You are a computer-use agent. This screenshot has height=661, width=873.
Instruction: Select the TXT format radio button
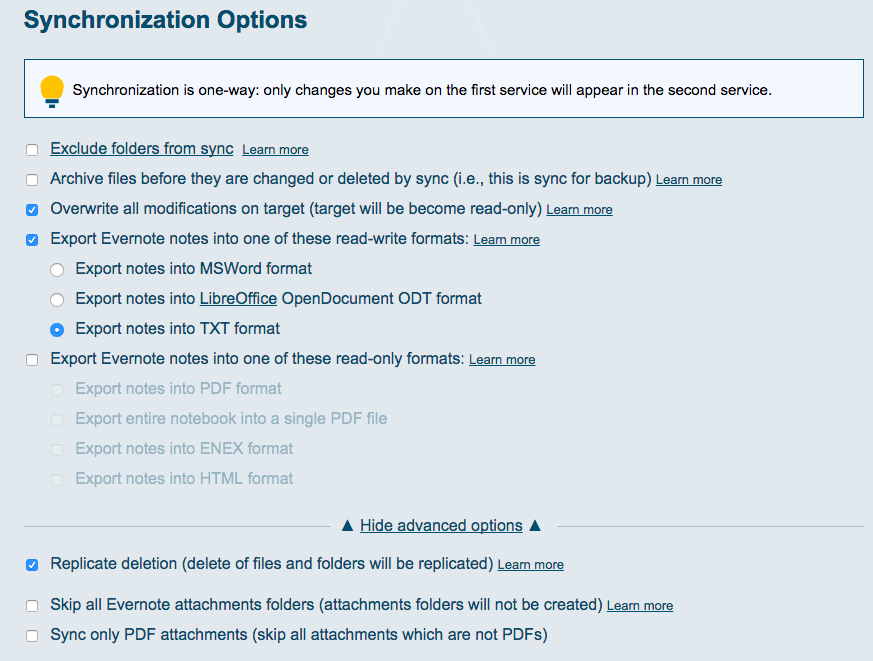click(x=57, y=329)
